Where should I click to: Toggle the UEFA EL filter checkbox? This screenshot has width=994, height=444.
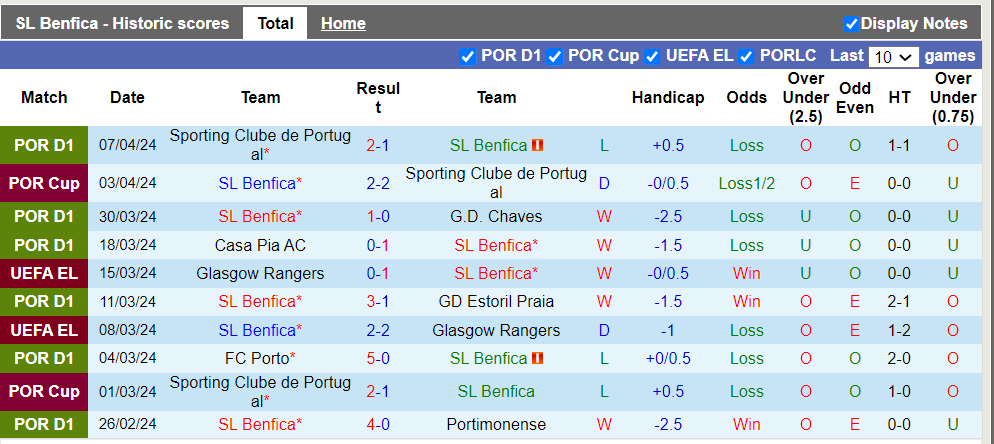(x=652, y=56)
